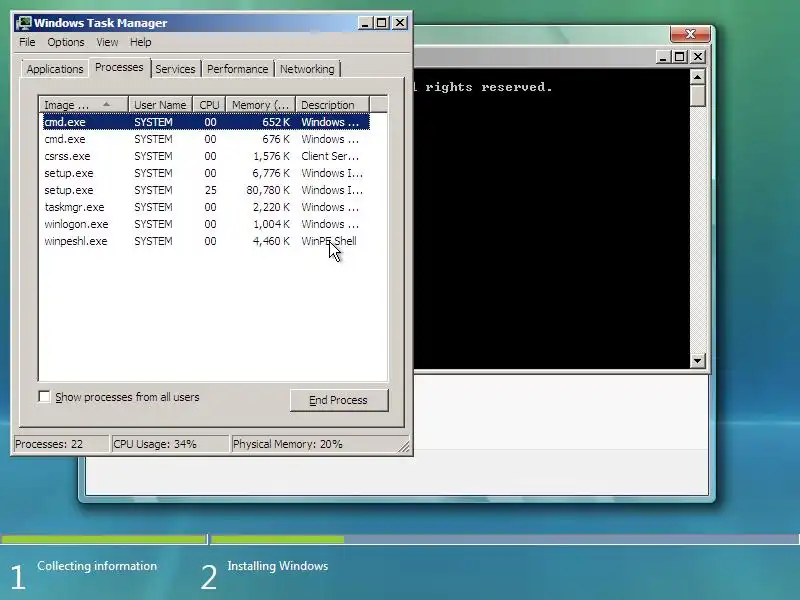
Task: Click inside the black command prompt area
Action: (x=551, y=219)
